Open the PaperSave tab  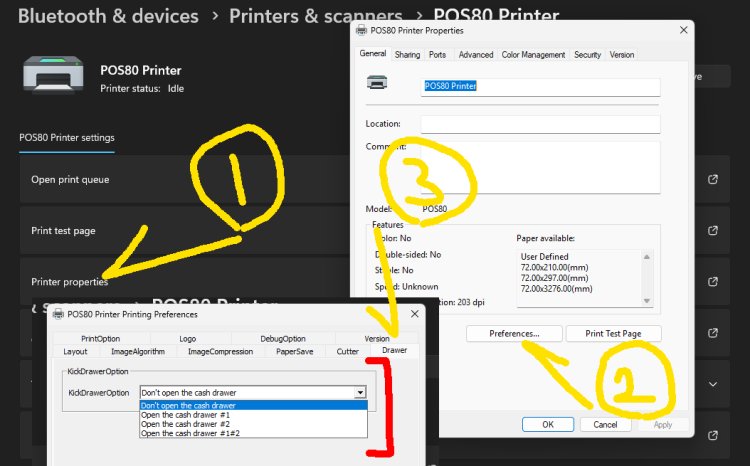(295, 351)
